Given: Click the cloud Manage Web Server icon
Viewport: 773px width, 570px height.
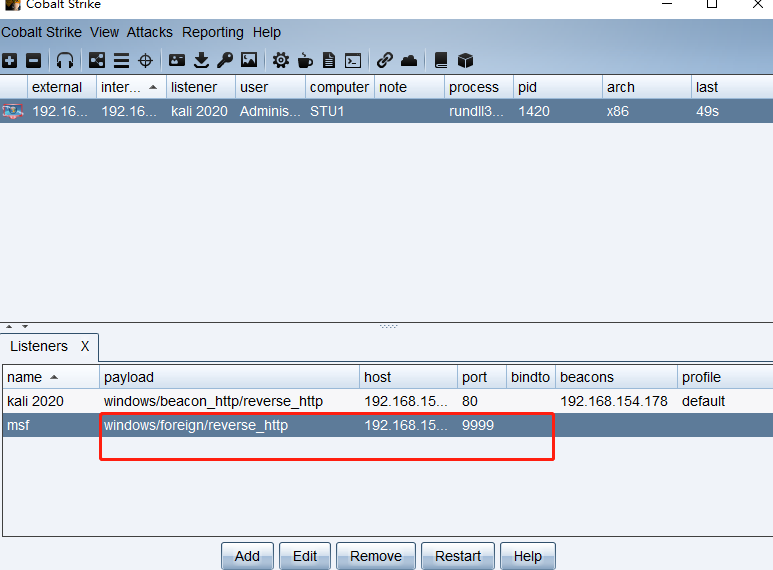Looking at the screenshot, I should [409, 61].
